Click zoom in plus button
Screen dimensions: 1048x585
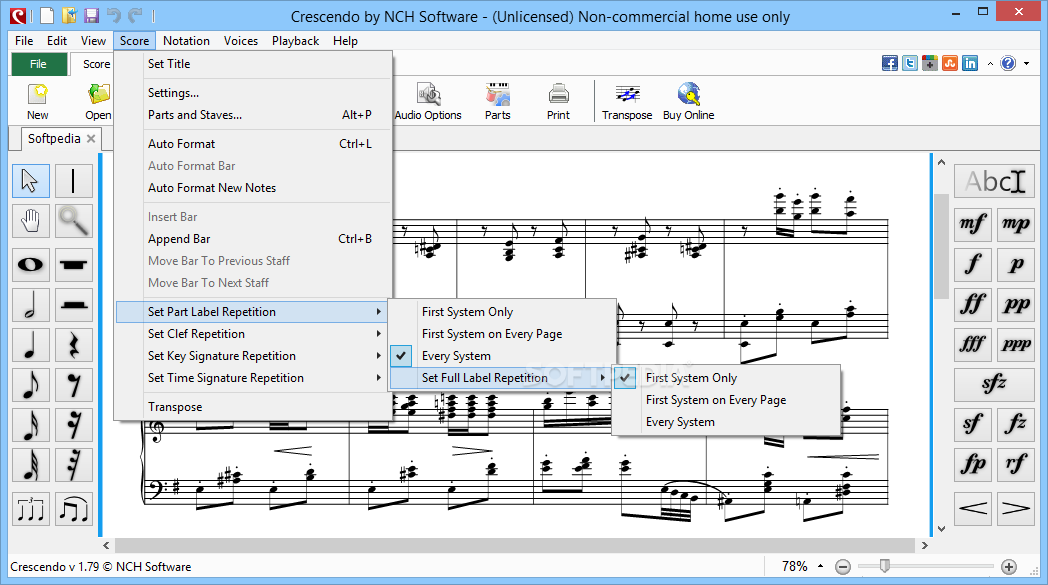click(1009, 567)
